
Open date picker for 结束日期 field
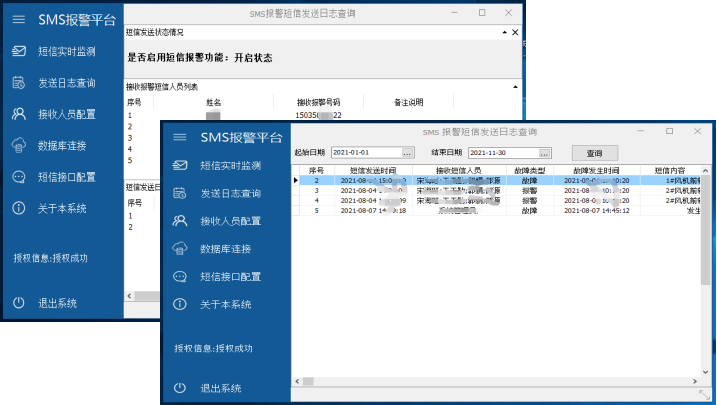tap(544, 153)
